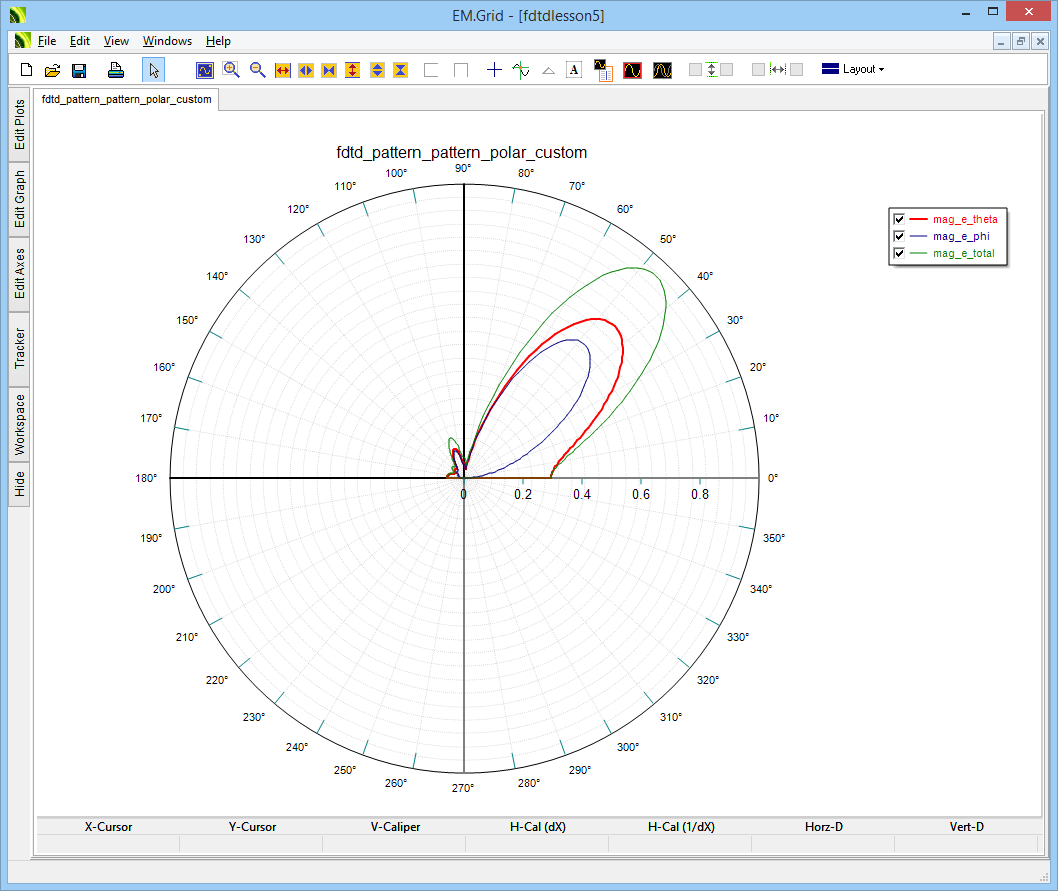This screenshot has height=891, width=1058.
Task: Hide the mag_e_total curve via checkbox
Action: pos(899,253)
